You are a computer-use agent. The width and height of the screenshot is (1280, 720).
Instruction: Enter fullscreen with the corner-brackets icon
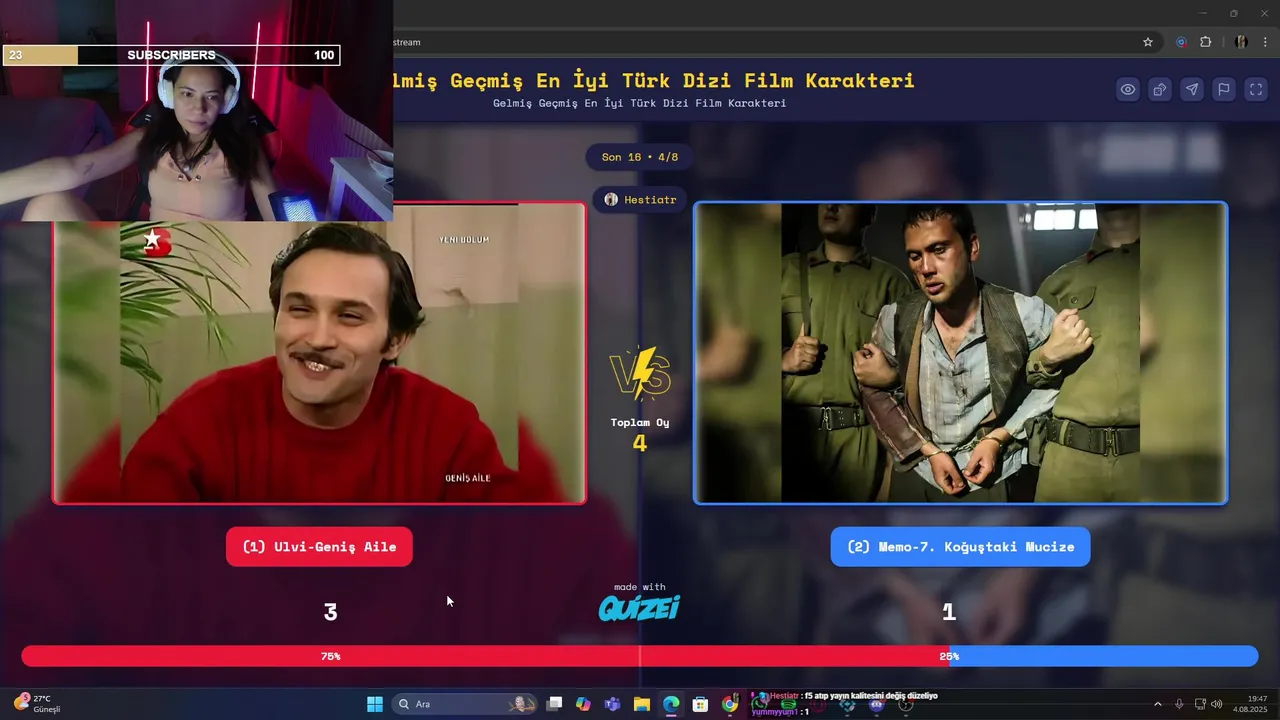(x=1256, y=89)
